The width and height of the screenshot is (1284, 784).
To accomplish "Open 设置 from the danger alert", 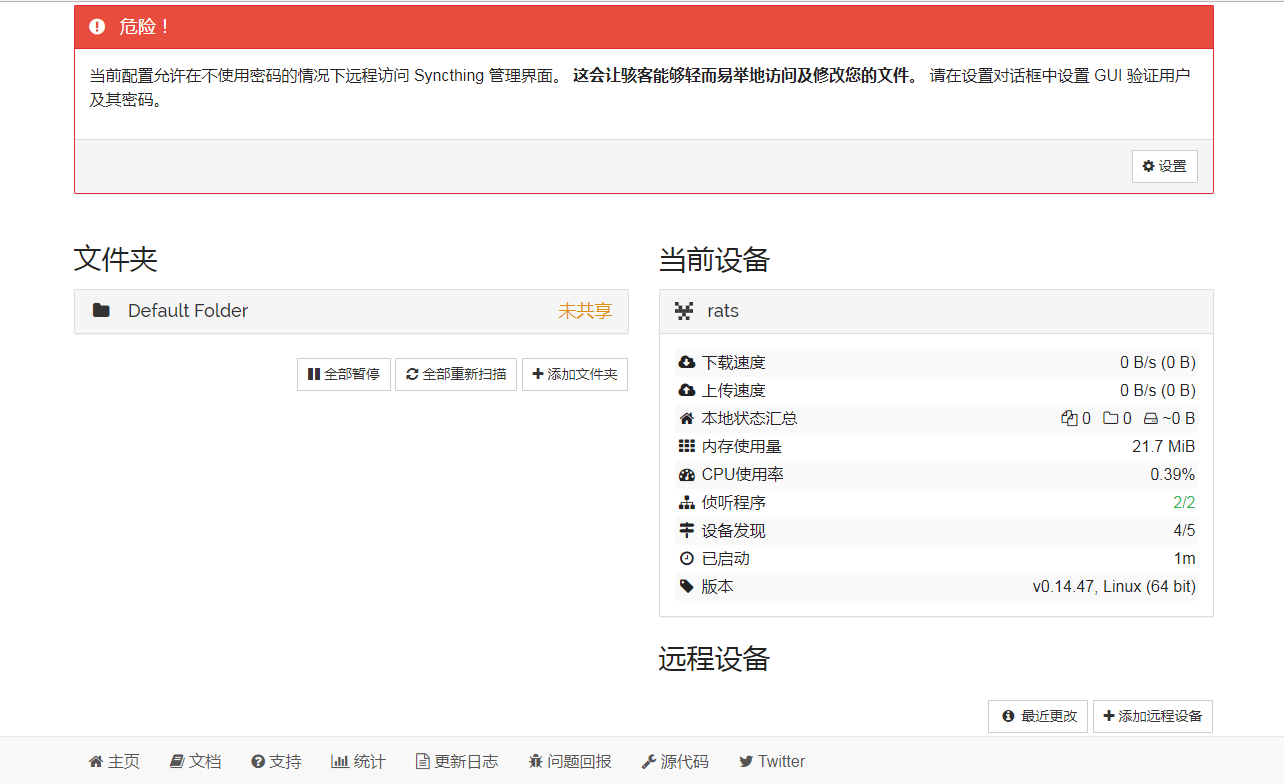I will pyautogui.click(x=1164, y=166).
